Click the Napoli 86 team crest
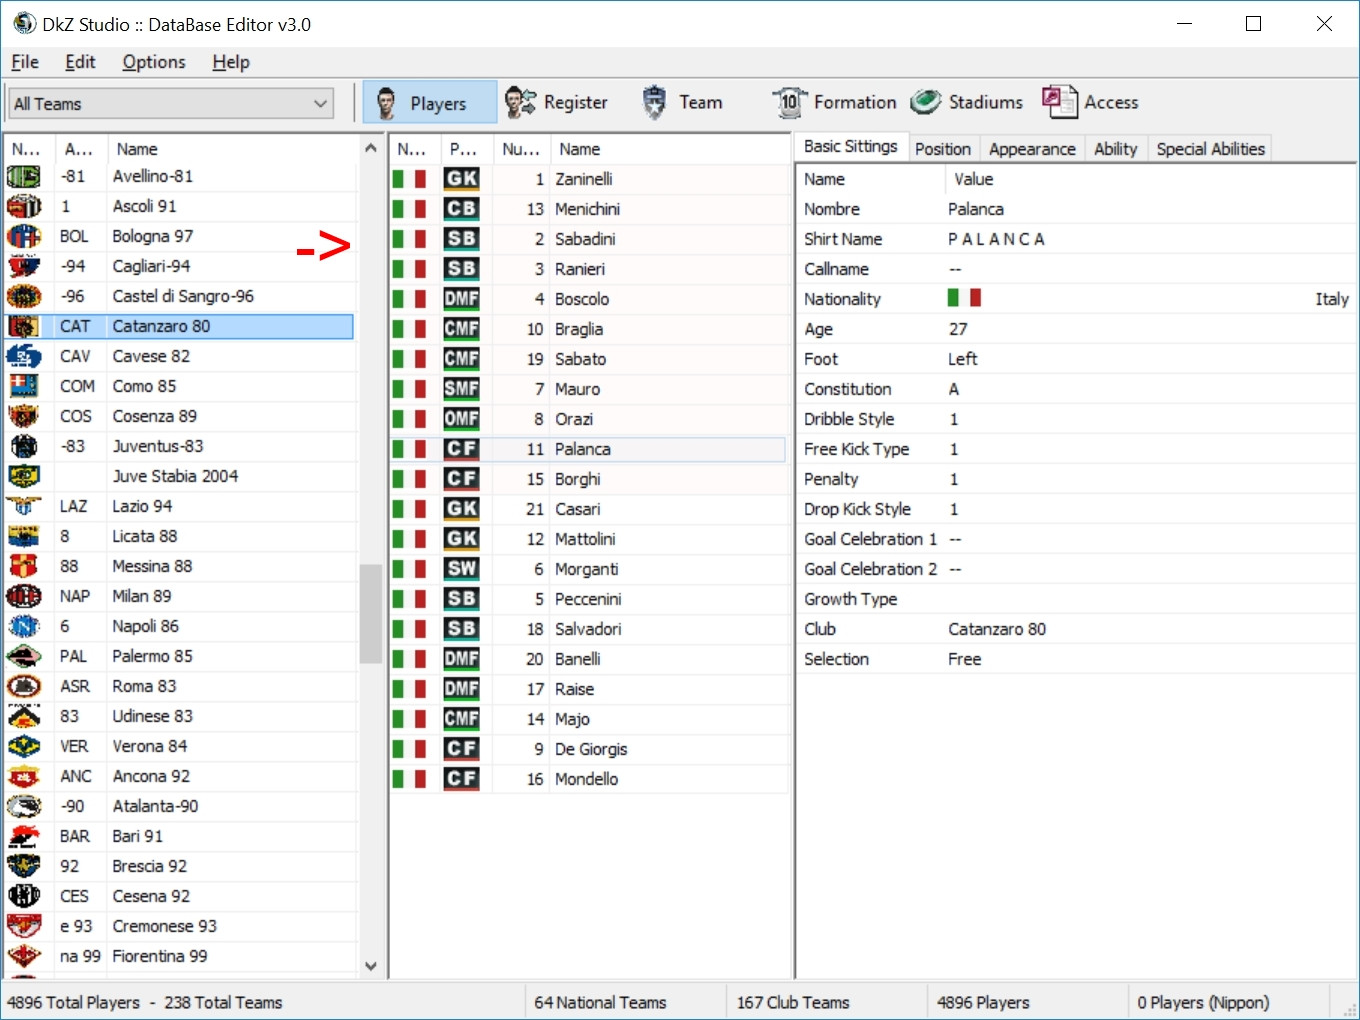 24,627
